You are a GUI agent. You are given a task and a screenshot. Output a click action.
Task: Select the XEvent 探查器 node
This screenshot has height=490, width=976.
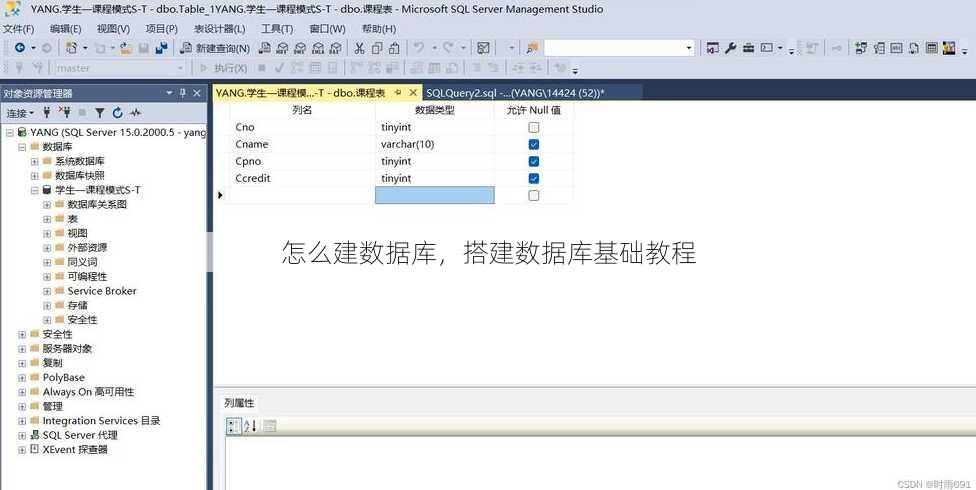[x=75, y=450]
